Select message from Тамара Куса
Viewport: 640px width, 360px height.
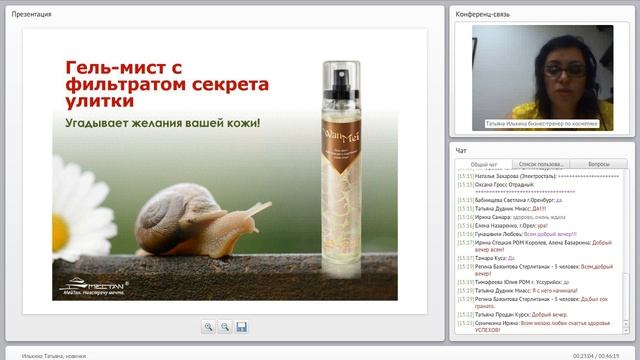(486, 258)
